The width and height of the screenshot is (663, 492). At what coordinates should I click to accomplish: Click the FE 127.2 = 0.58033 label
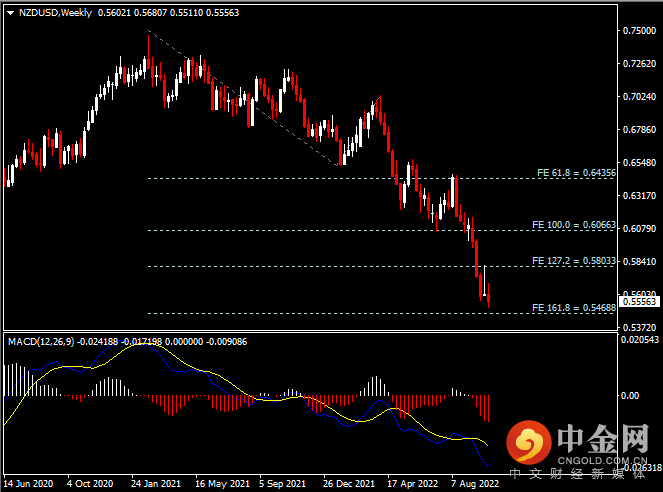click(574, 261)
